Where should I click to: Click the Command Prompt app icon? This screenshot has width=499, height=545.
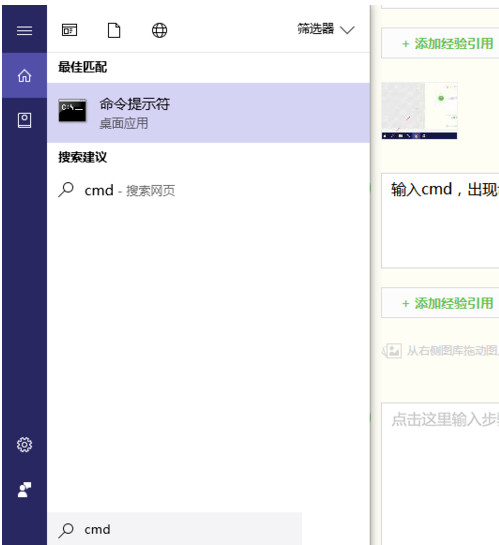(x=72, y=111)
